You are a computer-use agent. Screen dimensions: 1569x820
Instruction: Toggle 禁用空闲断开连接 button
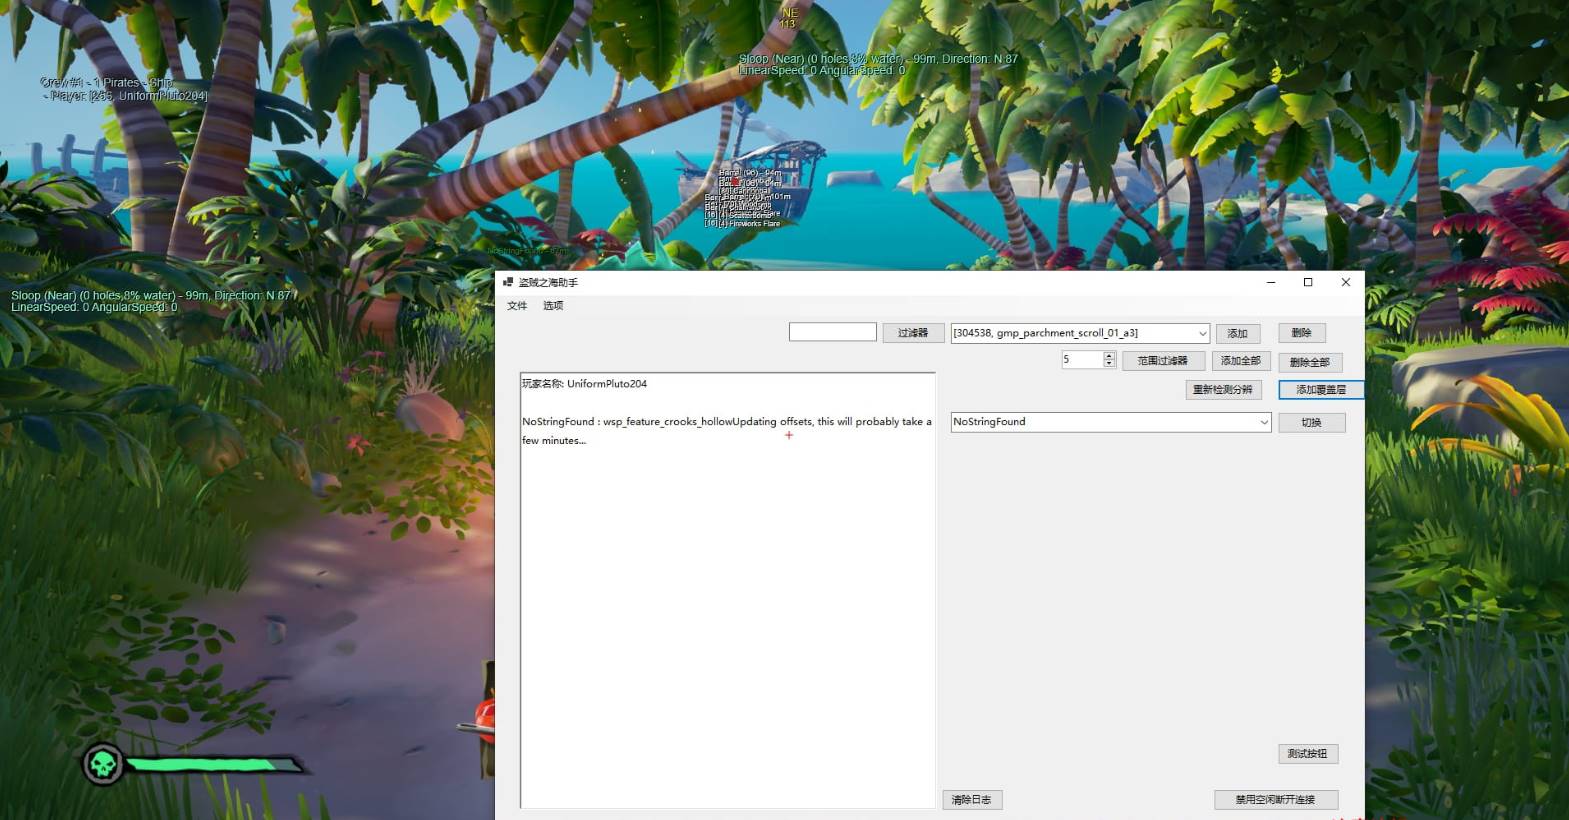point(1275,800)
